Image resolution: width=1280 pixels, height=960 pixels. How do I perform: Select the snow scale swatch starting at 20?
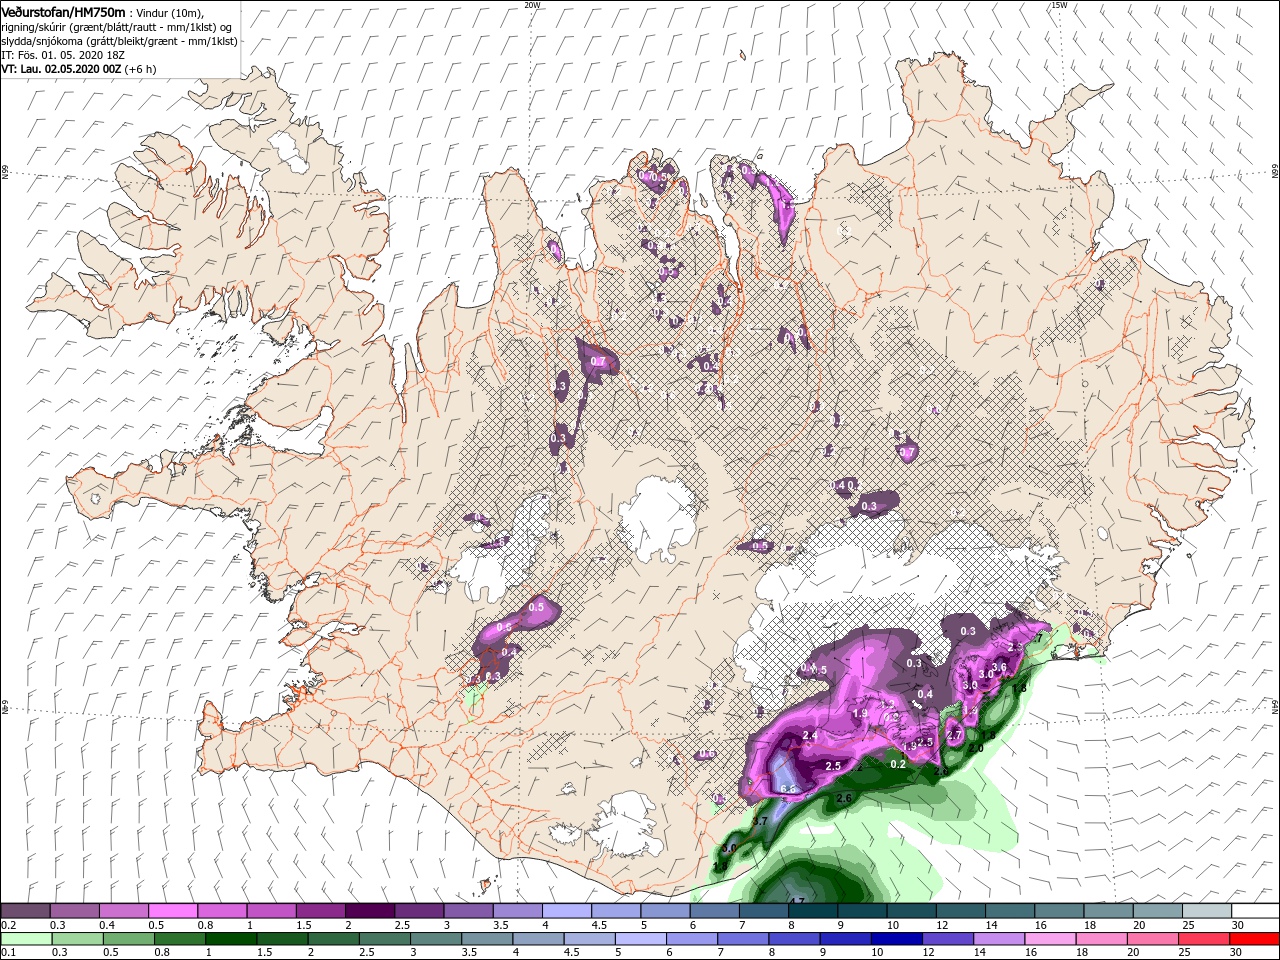pyautogui.click(x=1156, y=911)
